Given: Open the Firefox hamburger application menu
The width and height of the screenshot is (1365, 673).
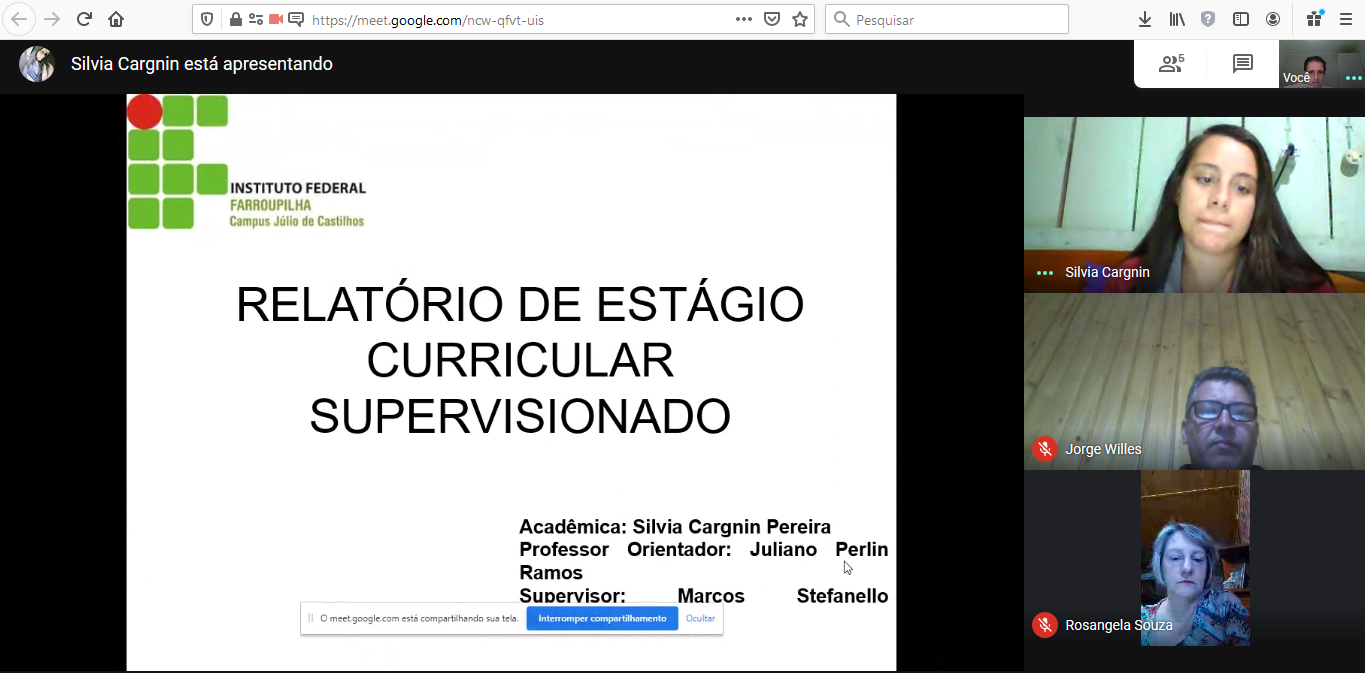Looking at the screenshot, I should point(1345,19).
